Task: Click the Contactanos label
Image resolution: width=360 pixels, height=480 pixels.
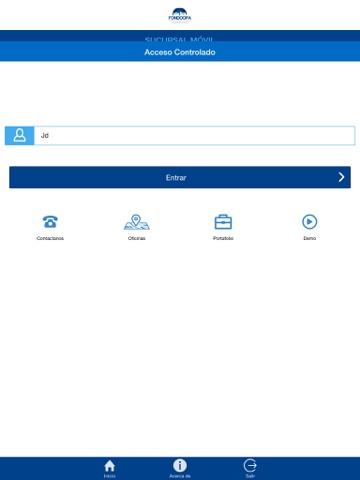Action: pos(50,238)
